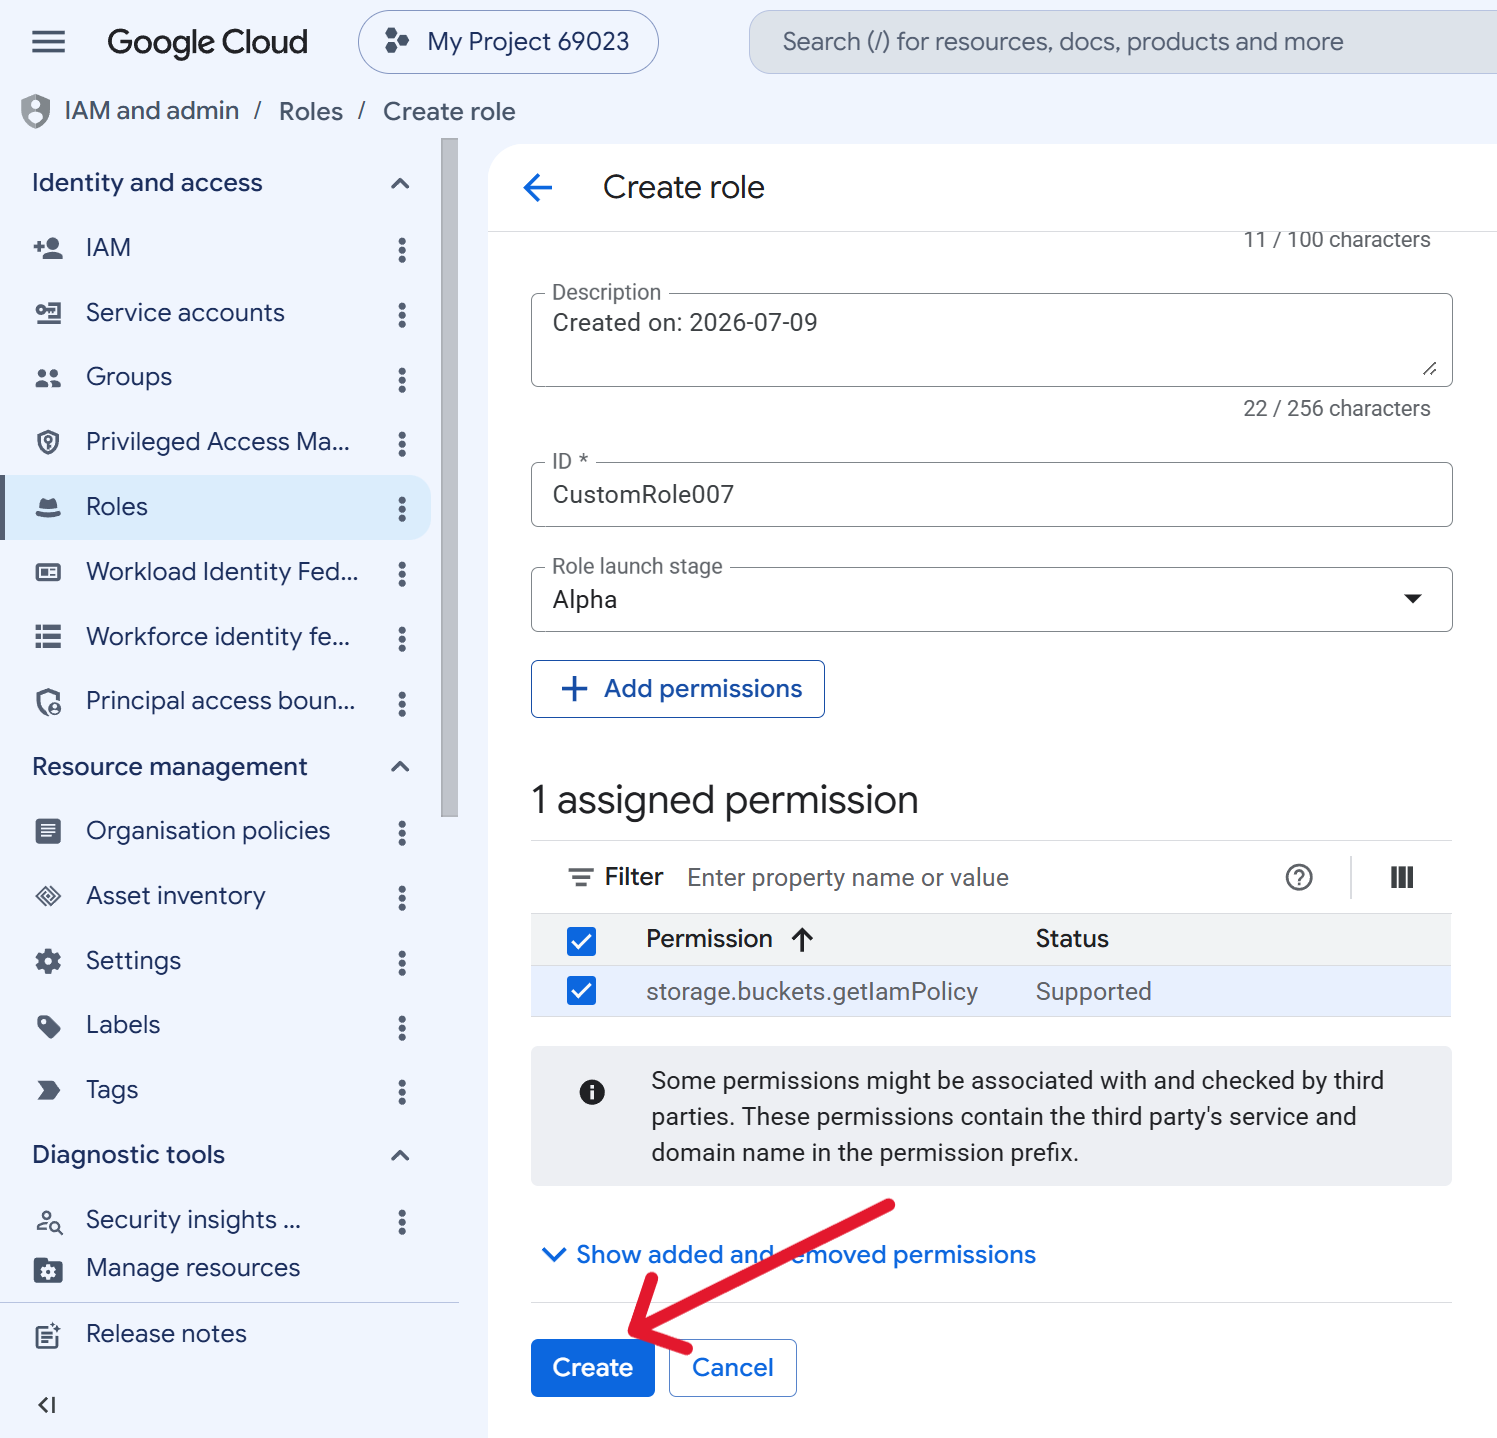Viewport: 1497px width, 1438px height.
Task: Open more options for Settings item
Action: tap(402, 962)
